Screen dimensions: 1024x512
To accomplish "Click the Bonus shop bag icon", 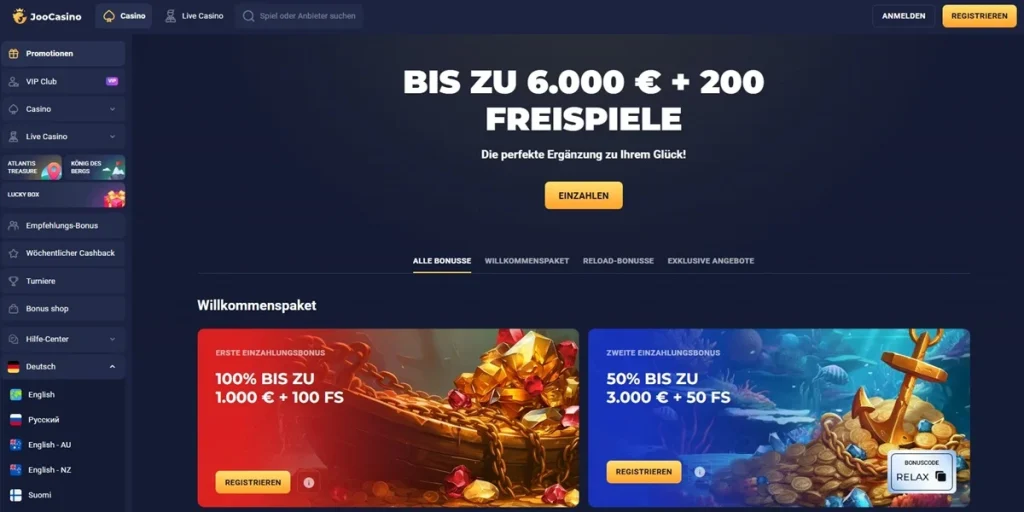I will (13, 308).
